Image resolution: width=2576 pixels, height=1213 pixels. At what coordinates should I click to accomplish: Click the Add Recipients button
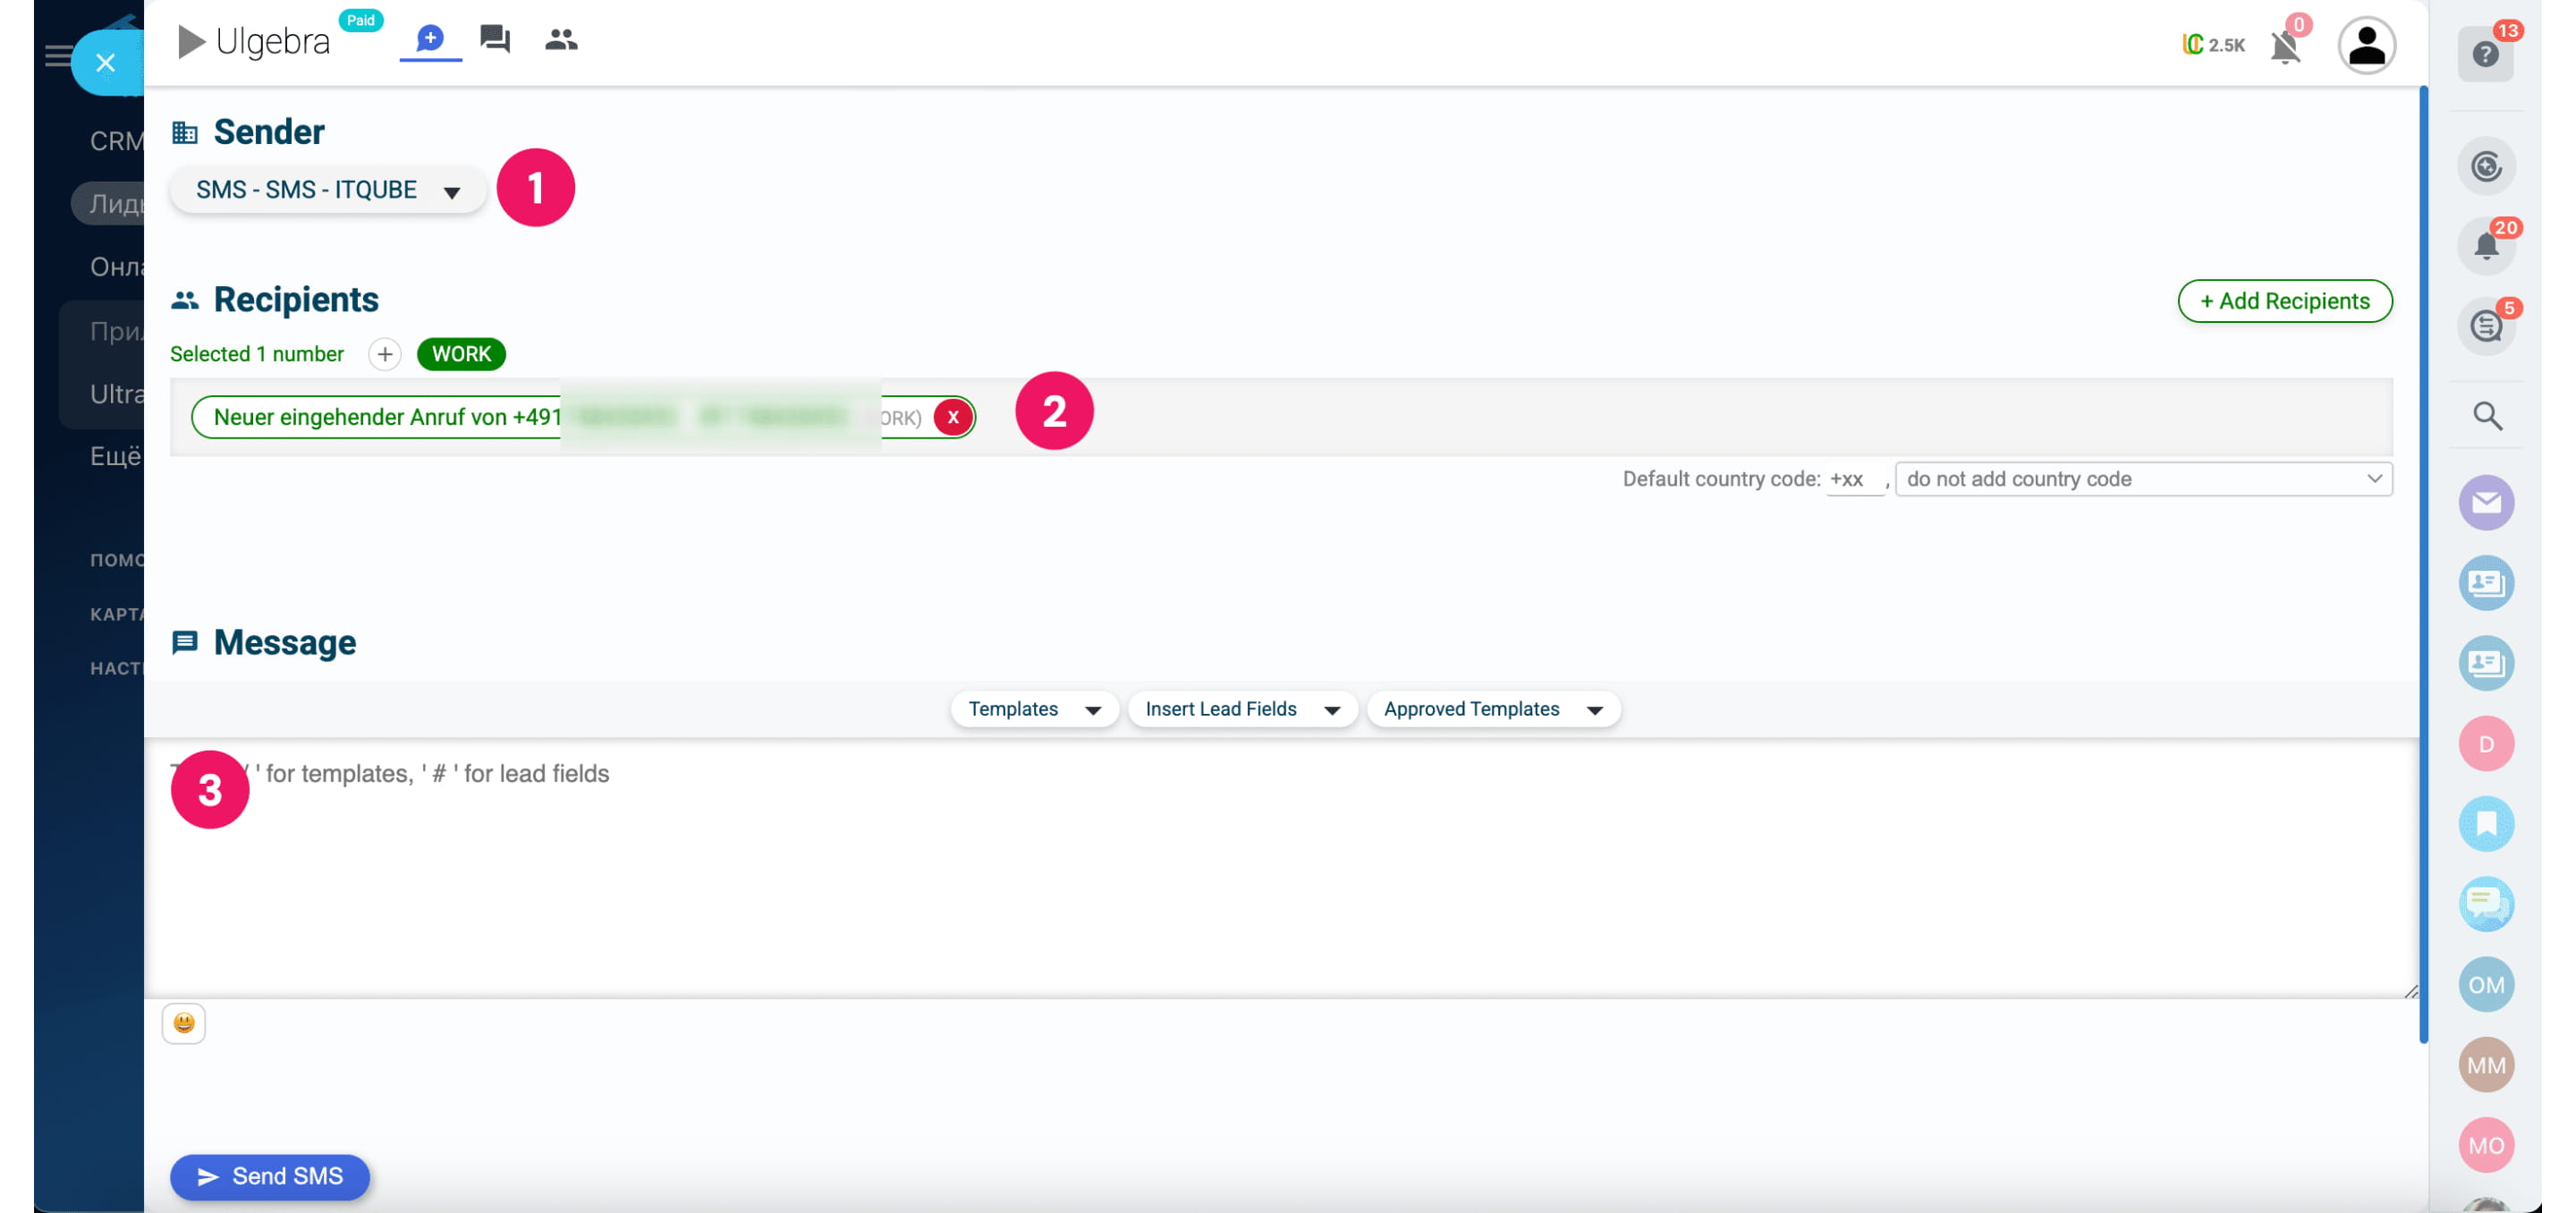pyautogui.click(x=2284, y=301)
